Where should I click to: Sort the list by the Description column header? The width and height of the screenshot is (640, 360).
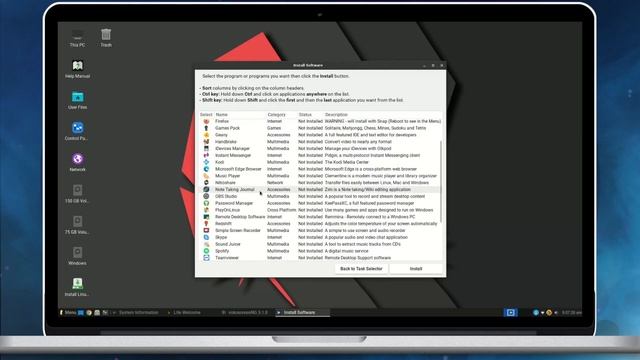[x=336, y=115]
